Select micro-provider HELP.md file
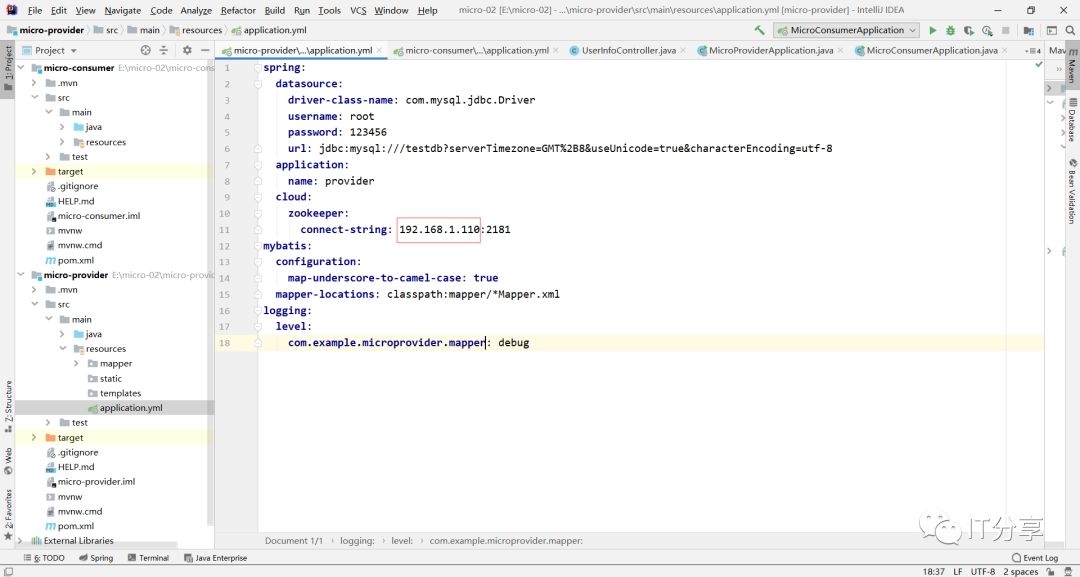 click(70, 467)
